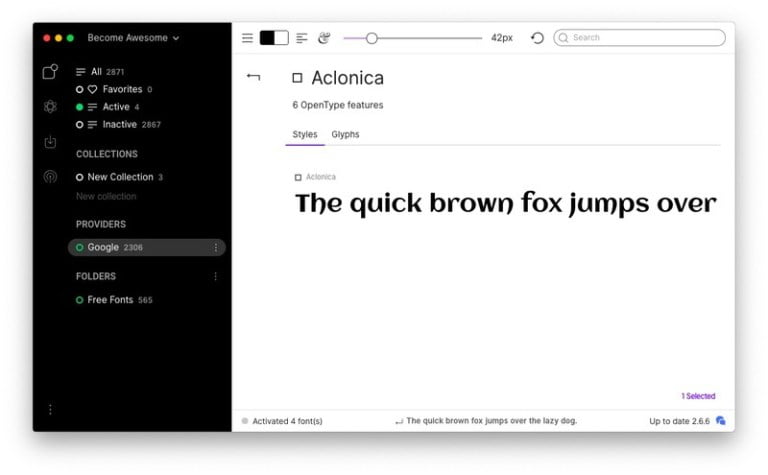Activate the Favorites circle toggle
768x475 pixels.
click(79, 90)
